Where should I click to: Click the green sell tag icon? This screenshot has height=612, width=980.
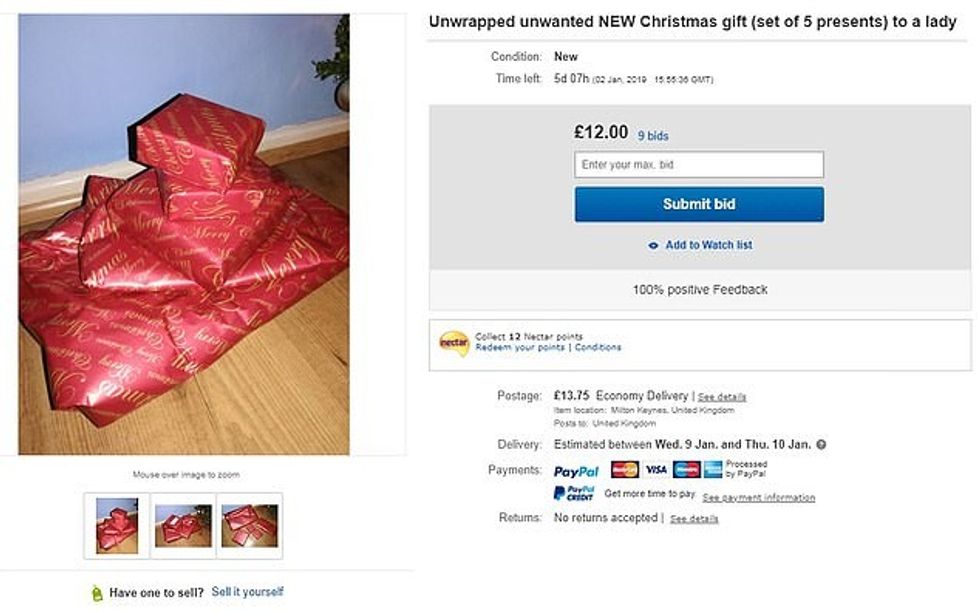tap(96, 593)
